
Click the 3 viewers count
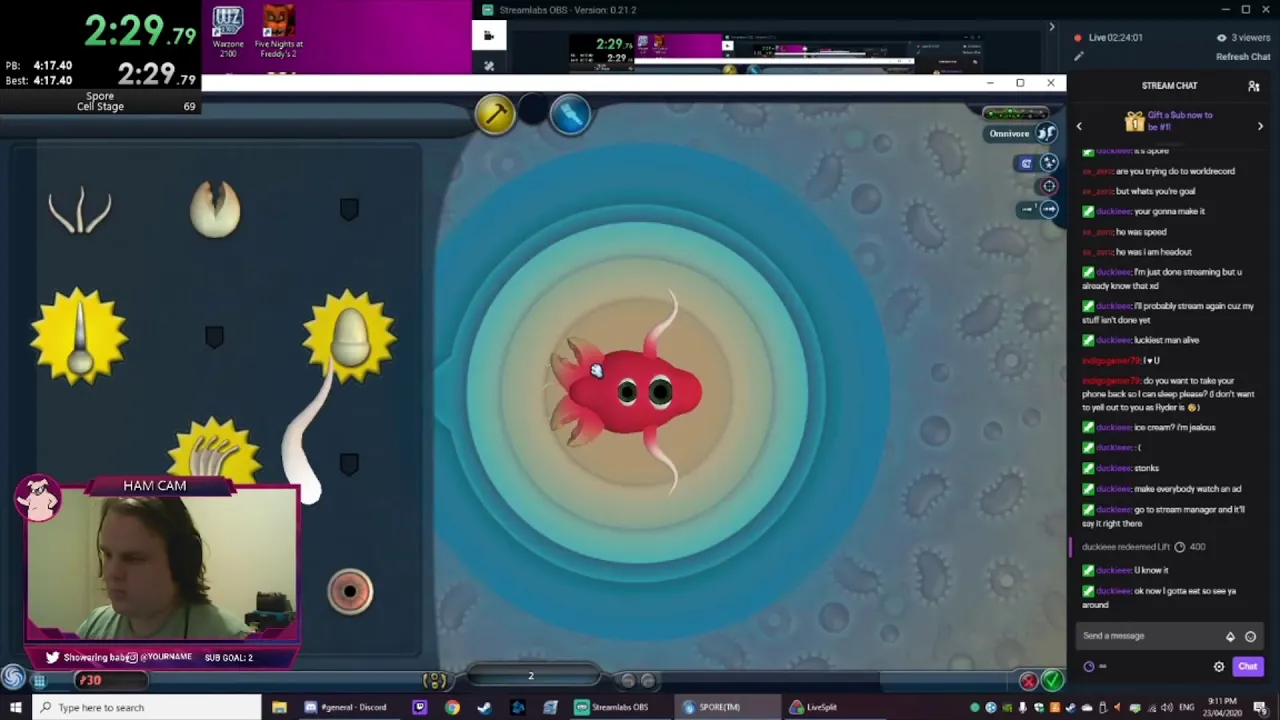1243,38
